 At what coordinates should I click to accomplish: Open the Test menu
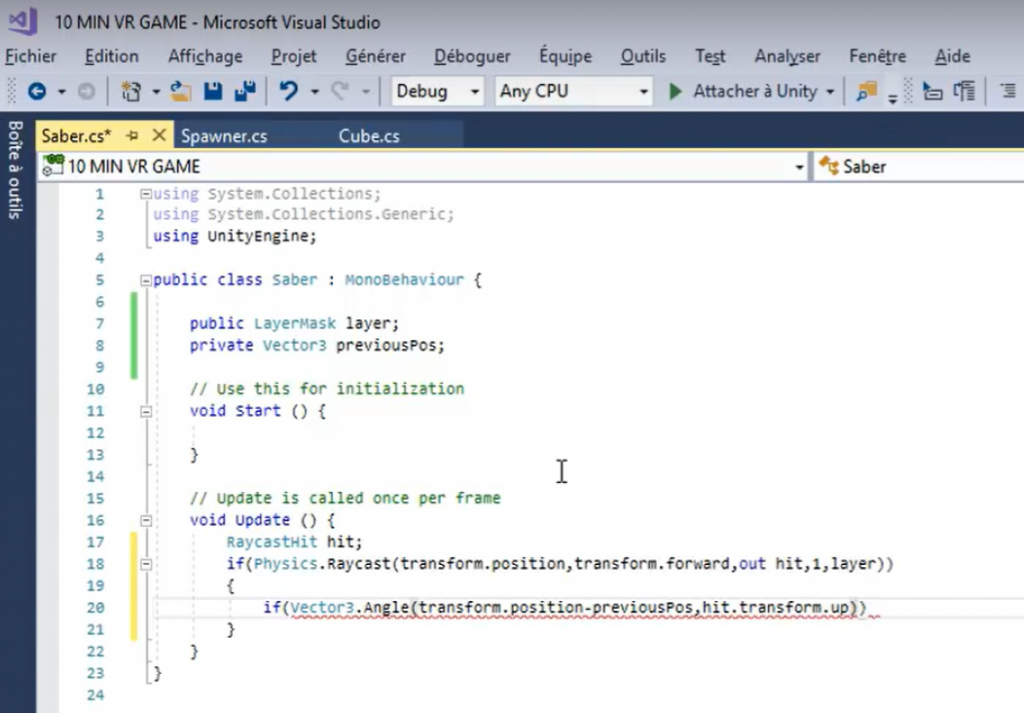click(710, 56)
